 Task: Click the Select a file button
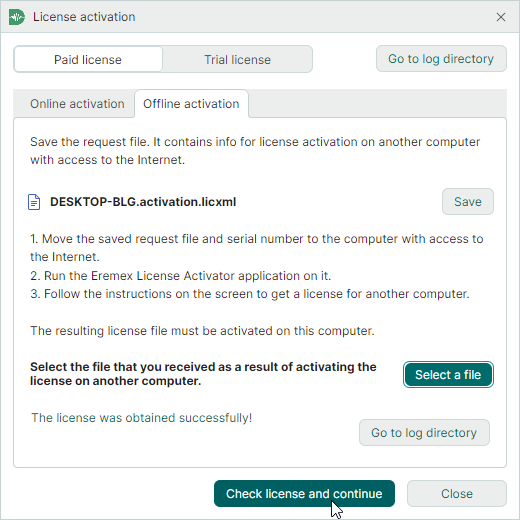click(x=448, y=375)
